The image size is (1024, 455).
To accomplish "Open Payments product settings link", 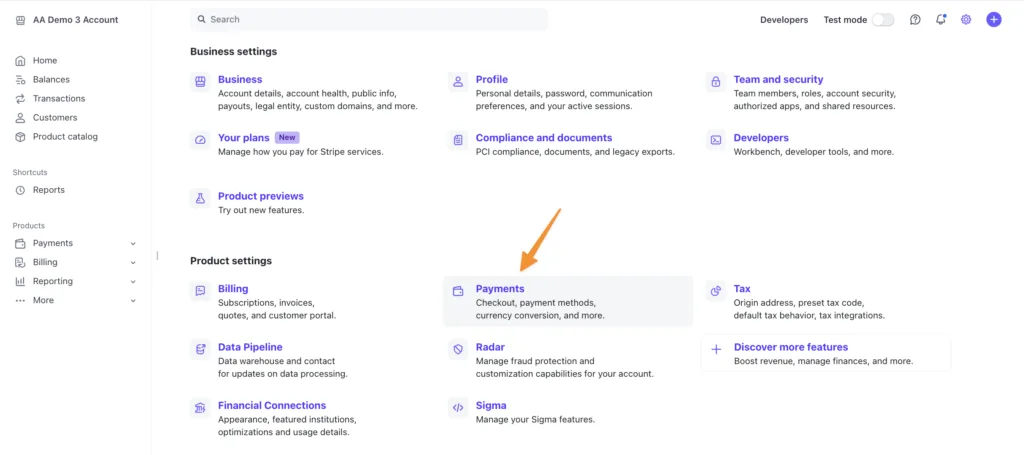I will coord(500,289).
